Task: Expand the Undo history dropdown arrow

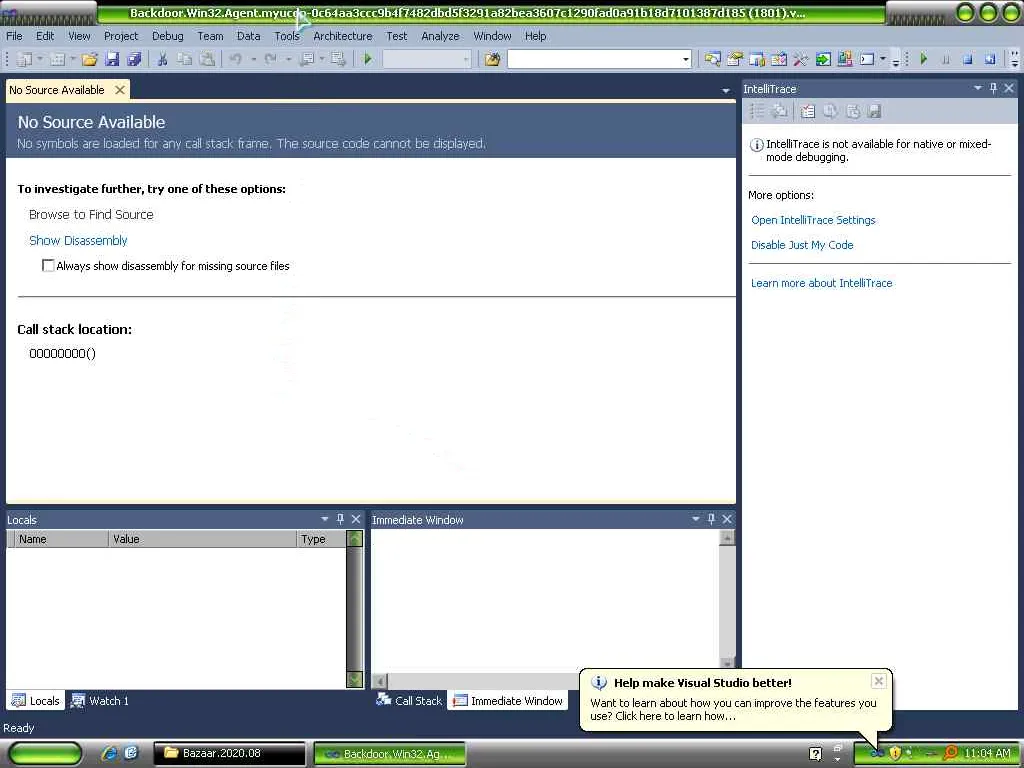Action: [253, 59]
